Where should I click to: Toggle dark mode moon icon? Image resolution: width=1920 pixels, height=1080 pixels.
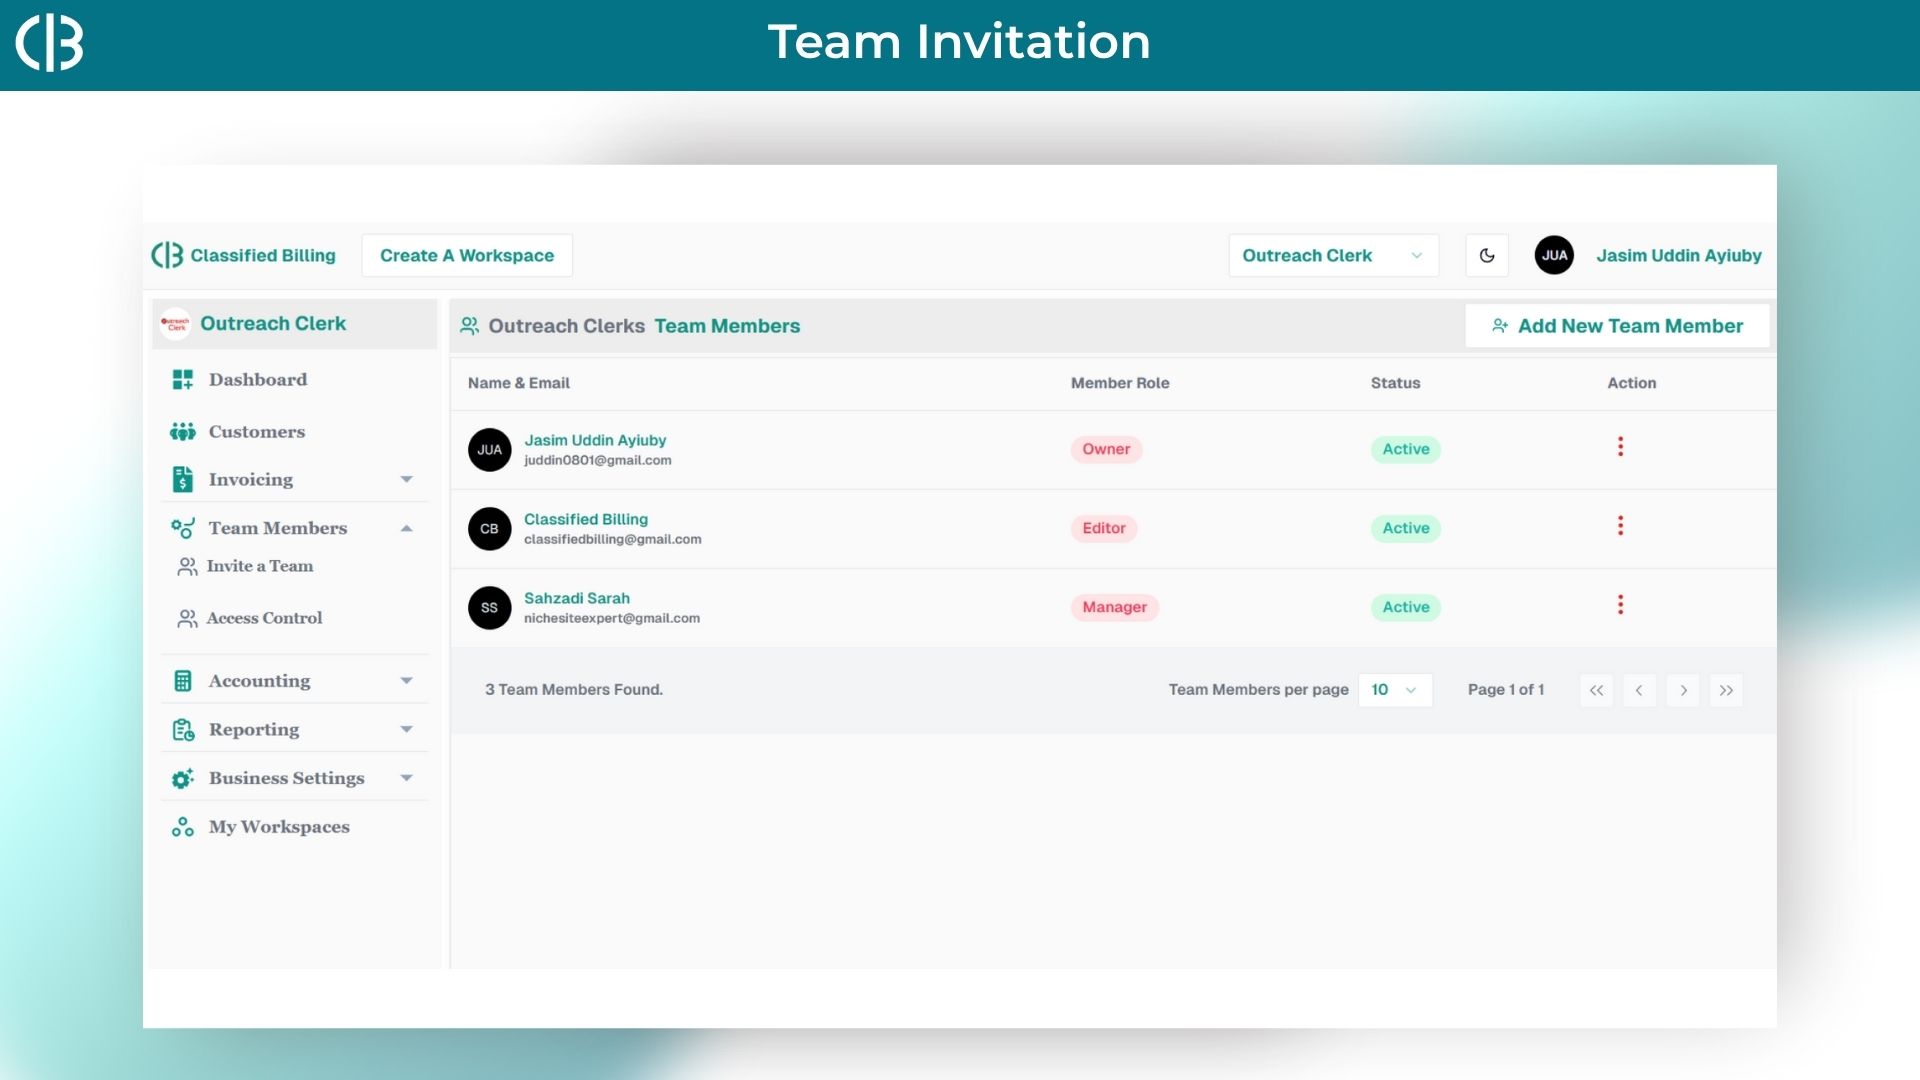click(x=1487, y=255)
